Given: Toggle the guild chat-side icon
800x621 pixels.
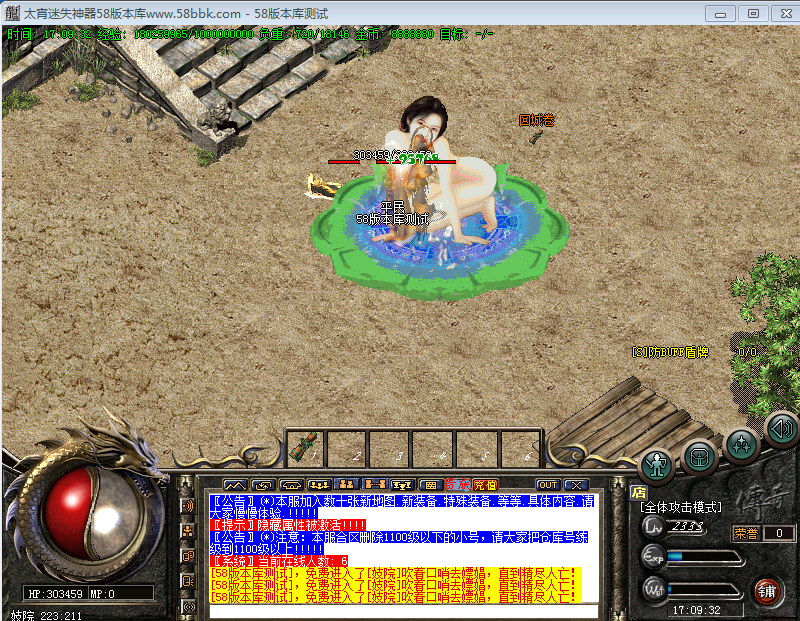Looking at the screenshot, I should [x=188, y=556].
